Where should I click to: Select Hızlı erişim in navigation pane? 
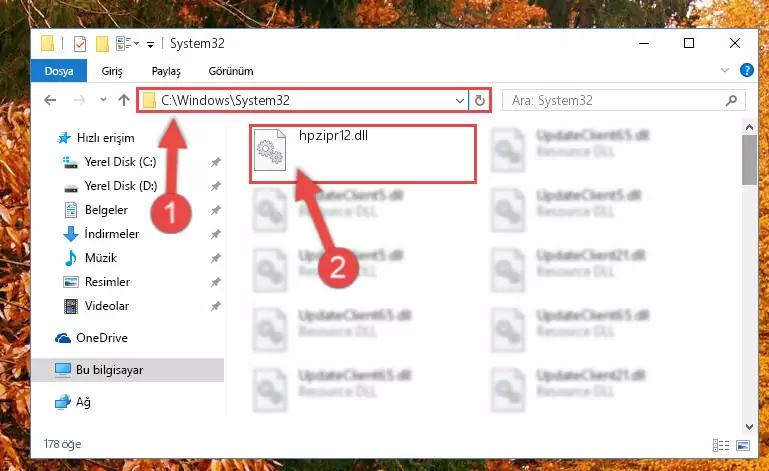pyautogui.click(x=105, y=138)
